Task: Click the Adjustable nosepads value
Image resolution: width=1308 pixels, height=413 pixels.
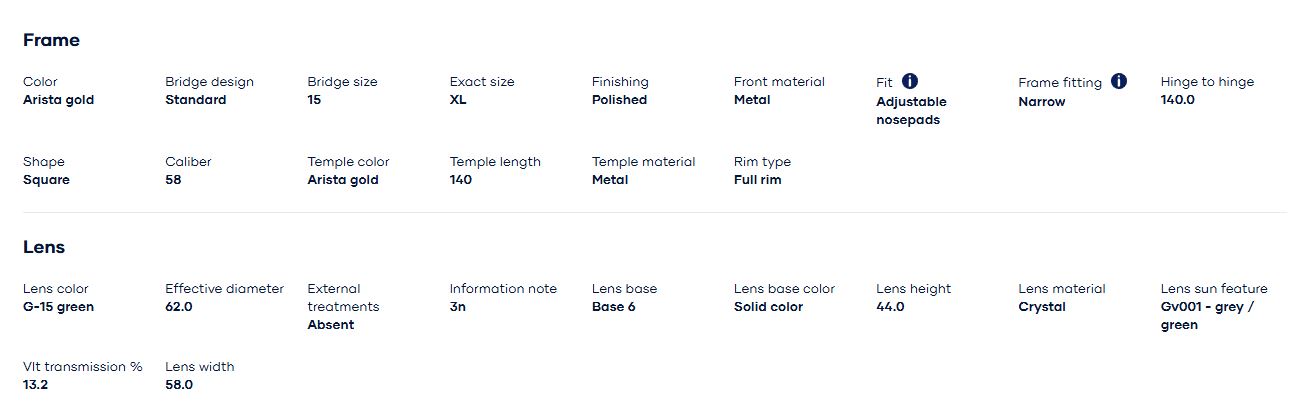Action: click(x=911, y=111)
